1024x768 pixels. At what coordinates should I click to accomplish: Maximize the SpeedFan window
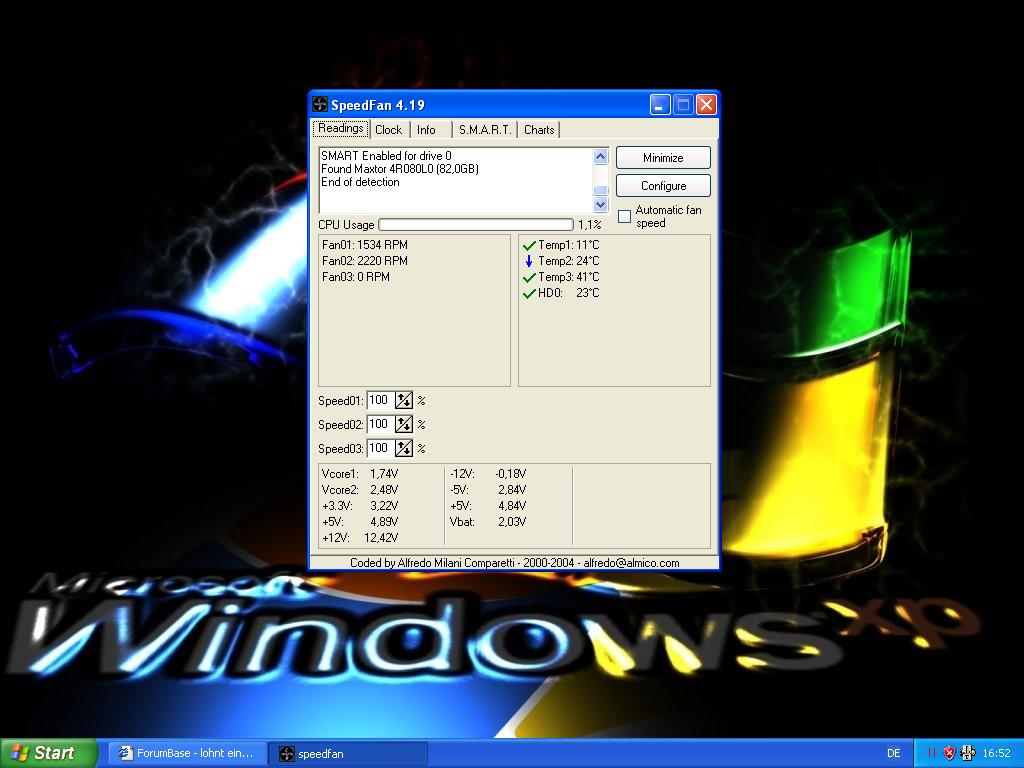click(683, 104)
